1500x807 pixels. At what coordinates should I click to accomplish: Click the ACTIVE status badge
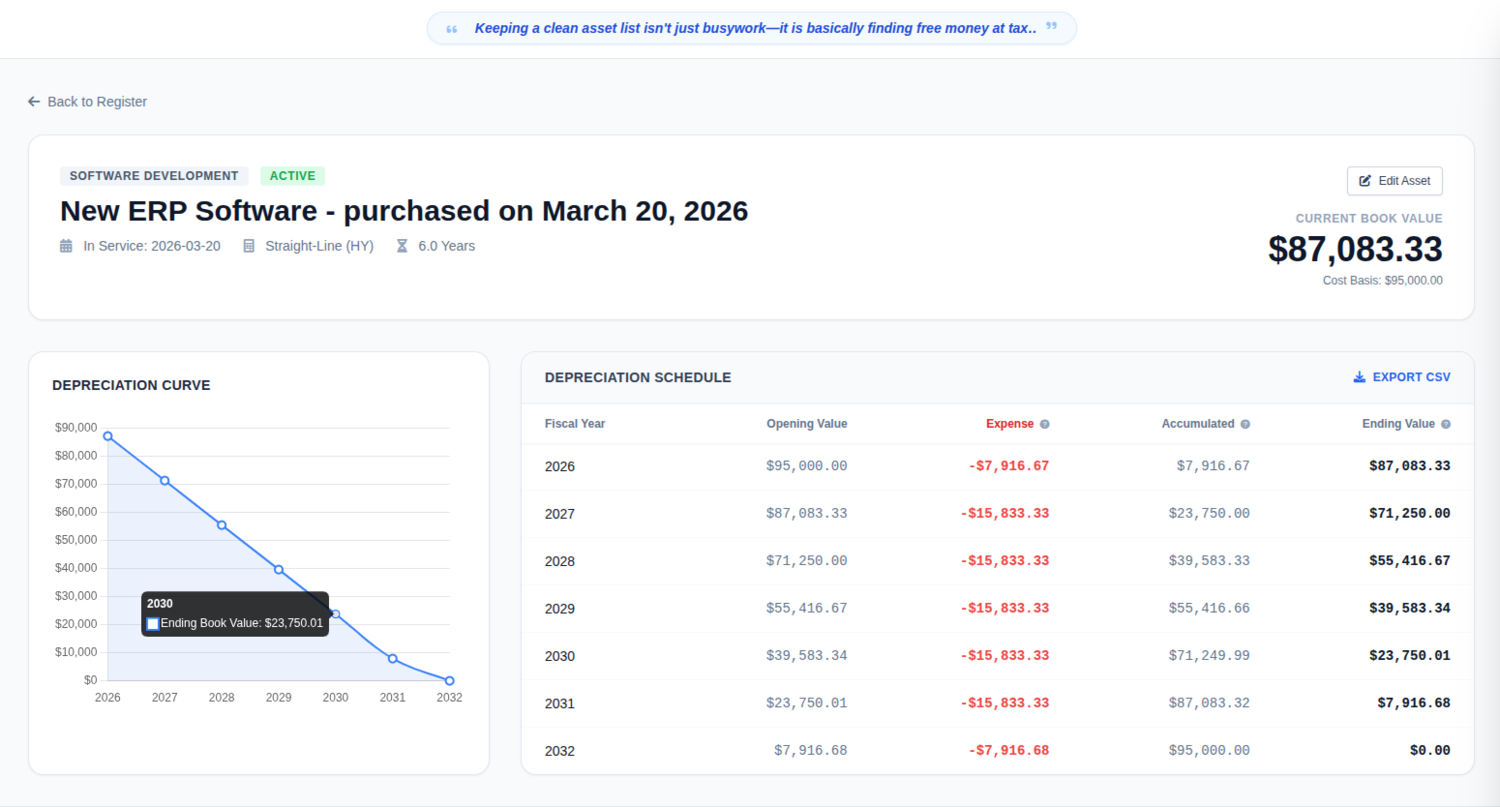[x=293, y=176]
